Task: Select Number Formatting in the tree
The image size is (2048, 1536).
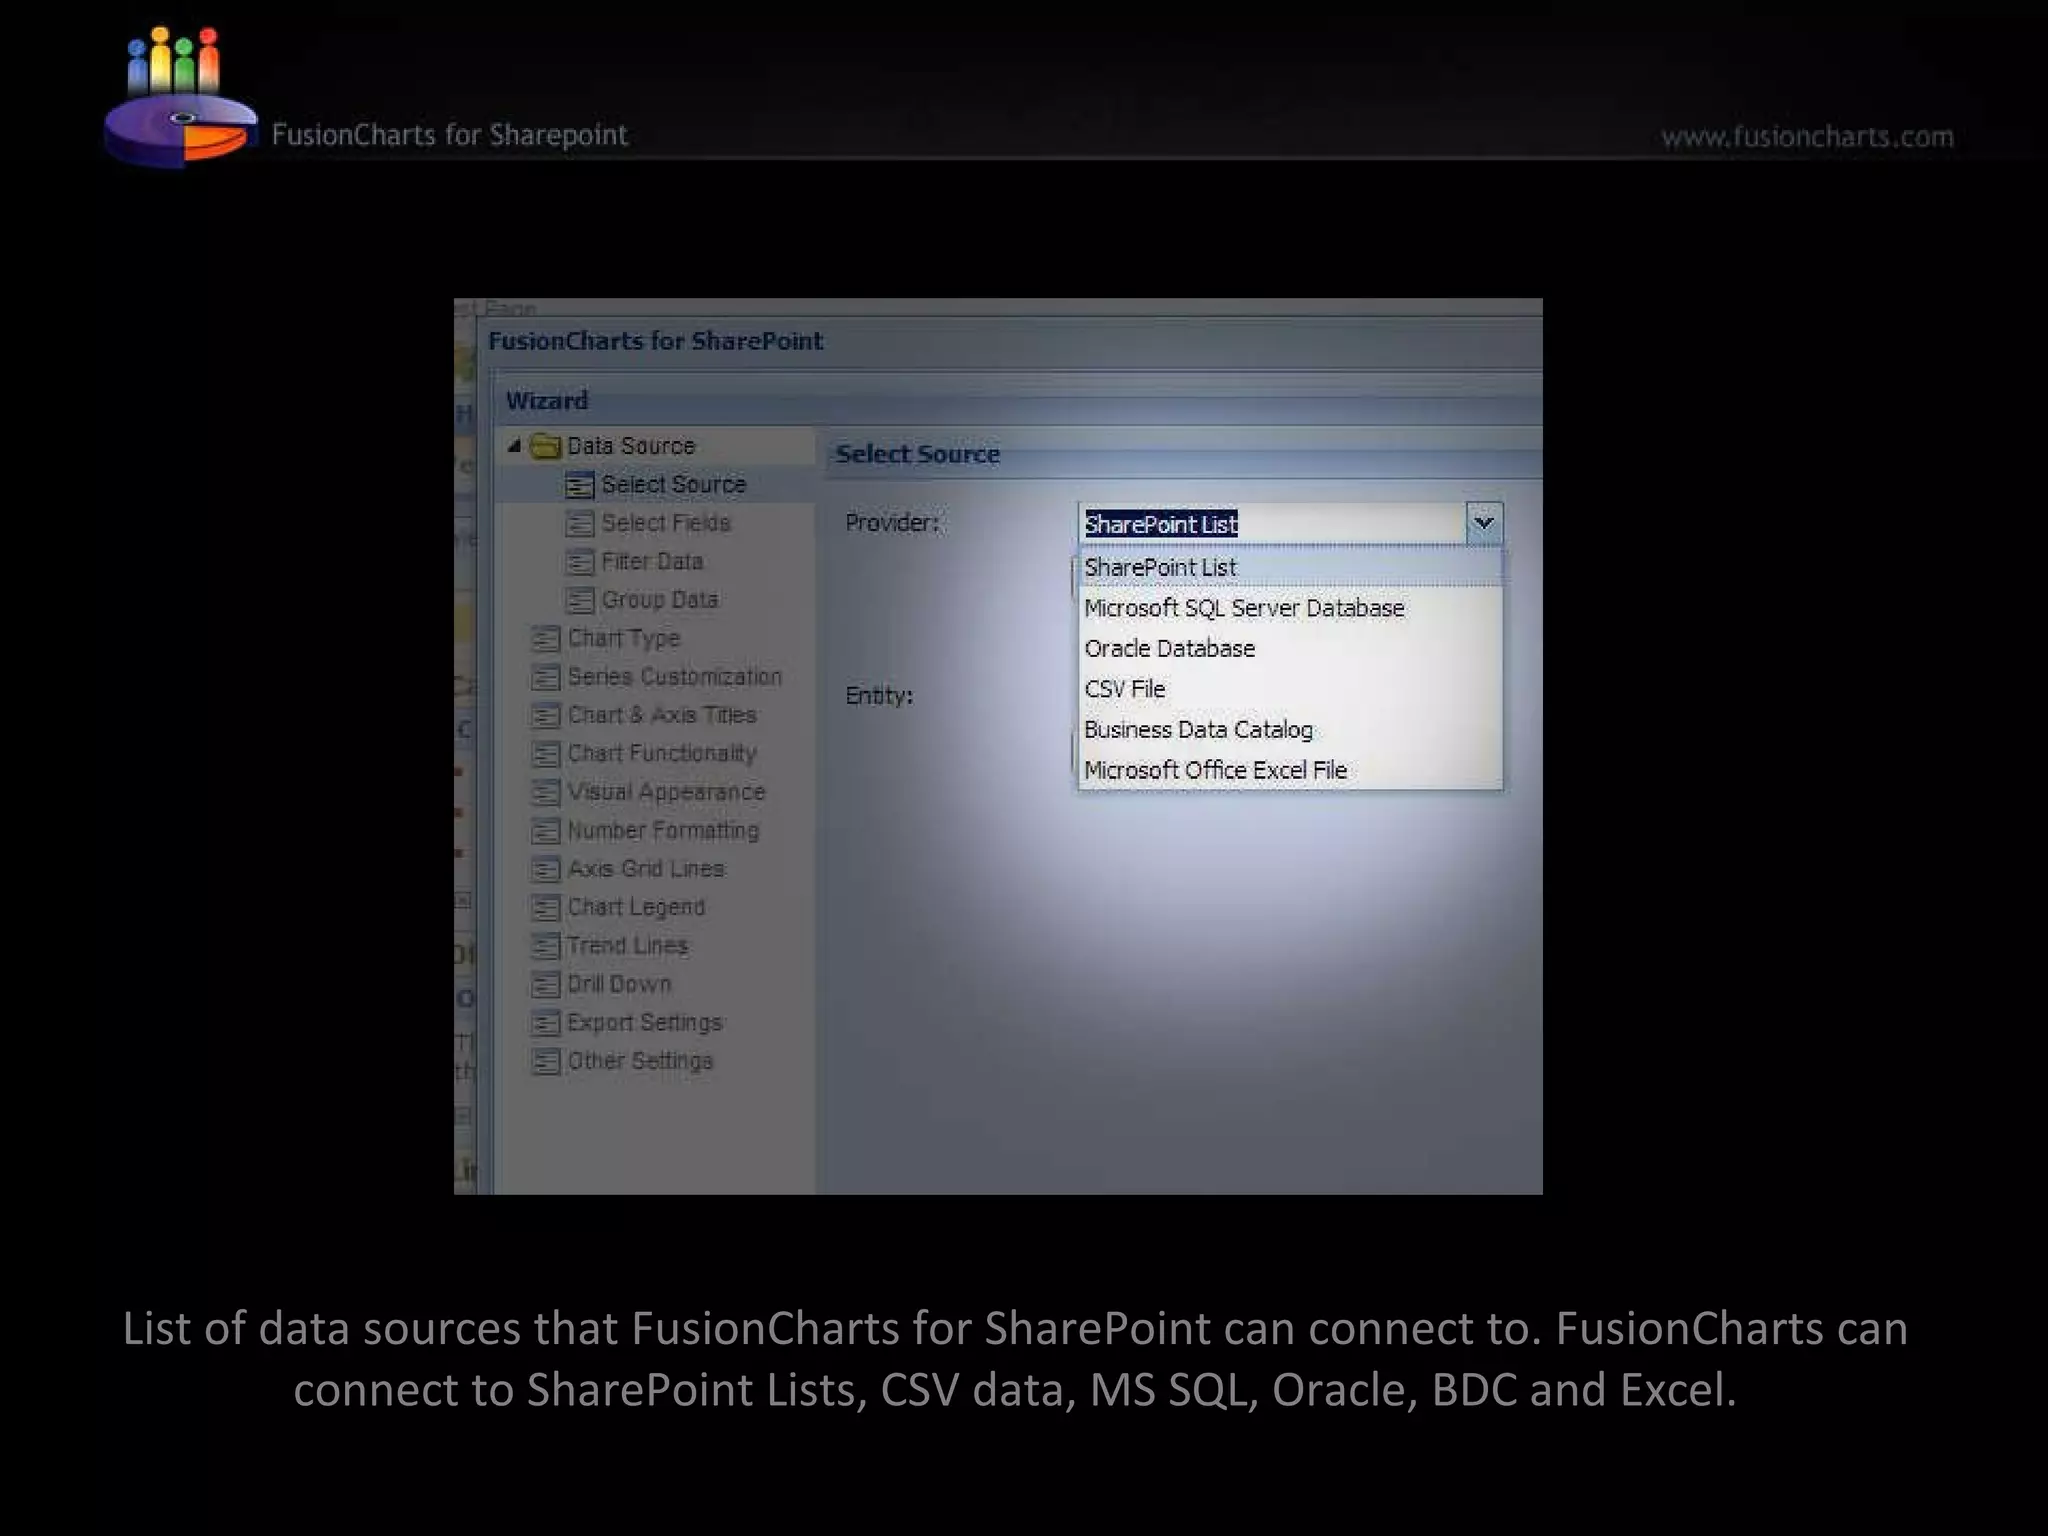Action: [x=663, y=830]
